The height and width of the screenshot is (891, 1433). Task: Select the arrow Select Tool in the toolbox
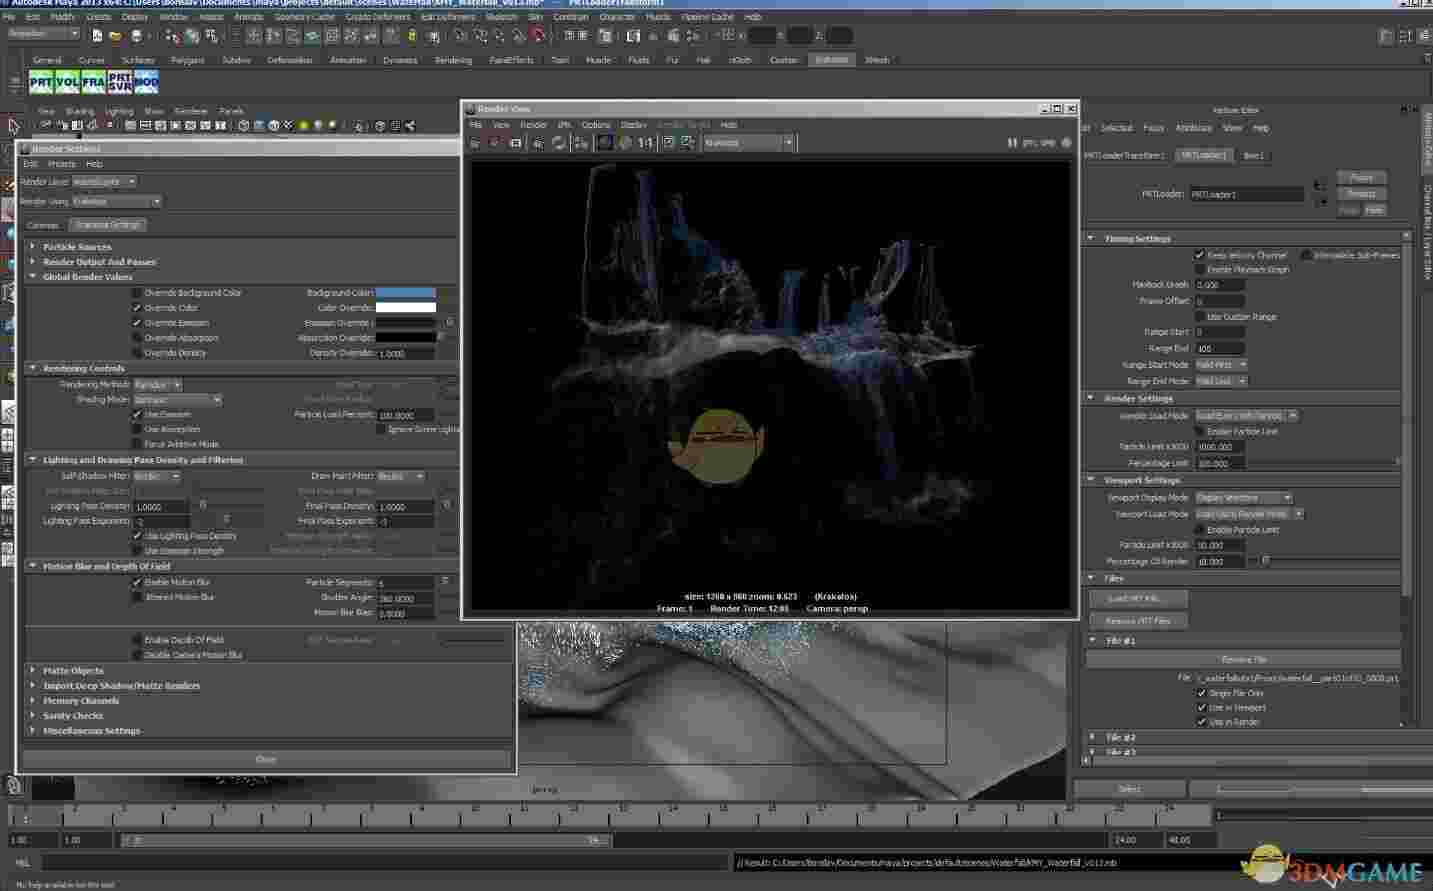12,126
